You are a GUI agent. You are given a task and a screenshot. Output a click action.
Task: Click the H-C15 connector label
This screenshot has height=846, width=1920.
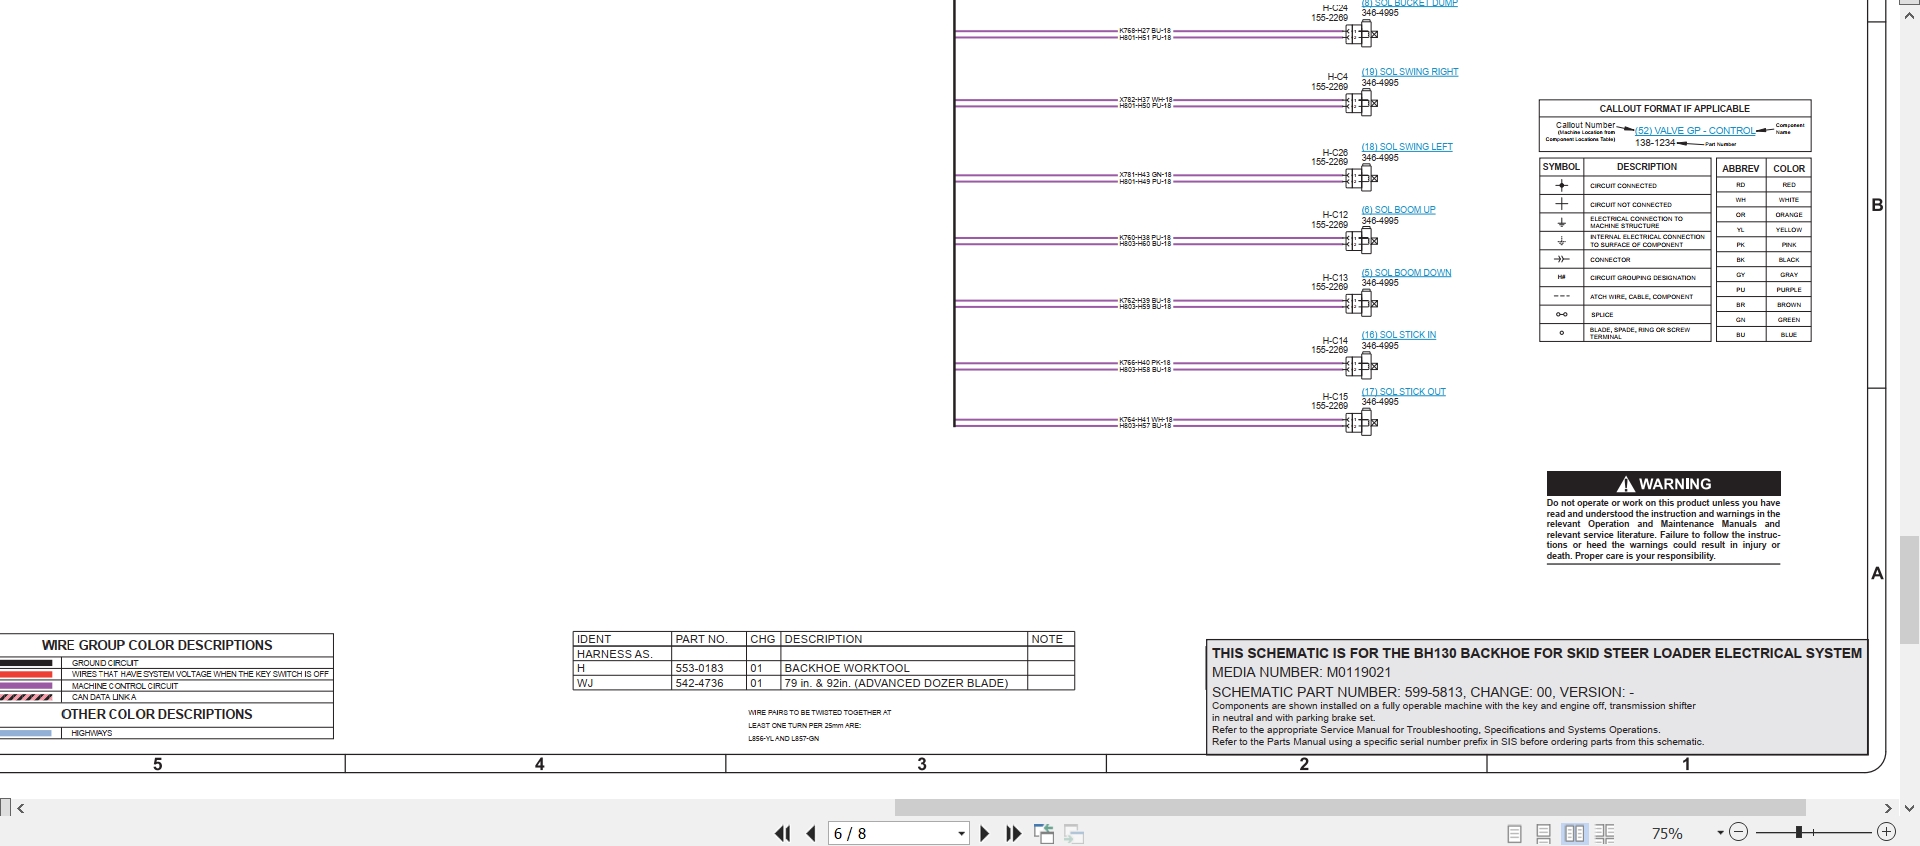[x=1335, y=397]
